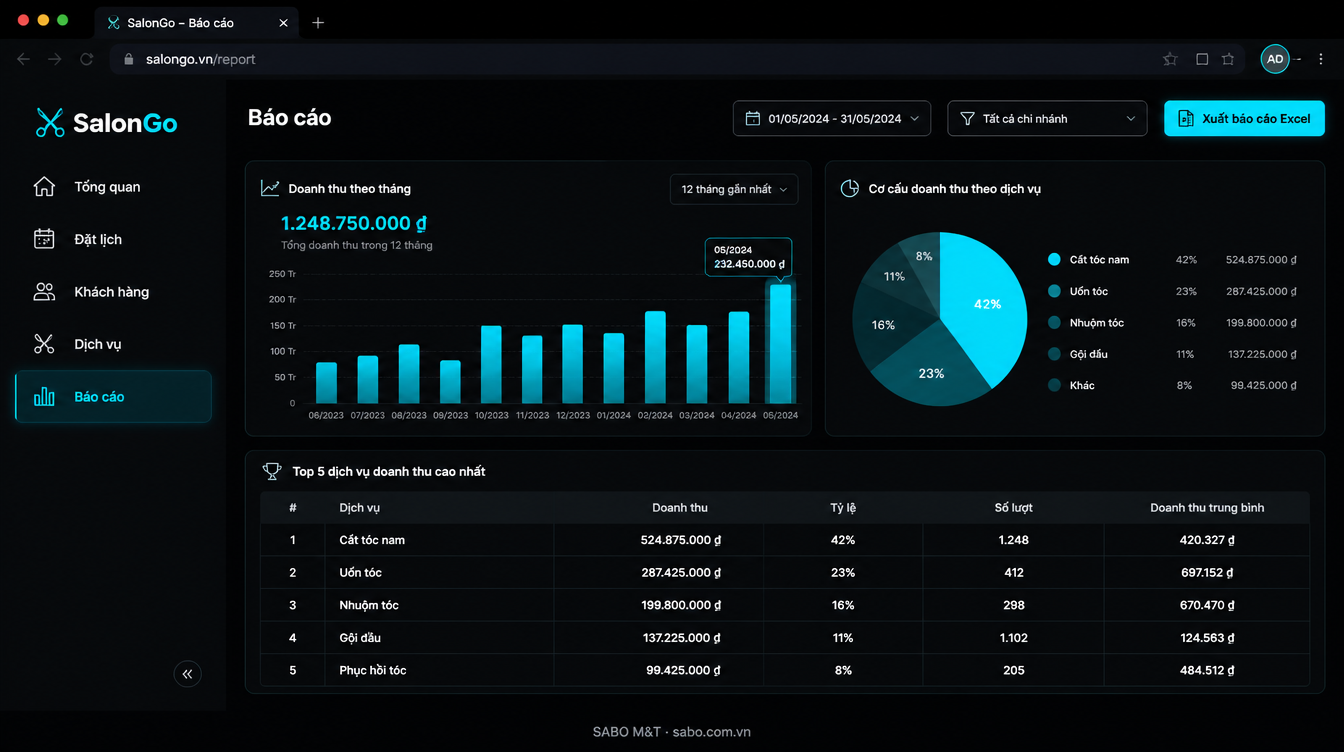Click the Cắt tóc nam table row name

[372, 540]
